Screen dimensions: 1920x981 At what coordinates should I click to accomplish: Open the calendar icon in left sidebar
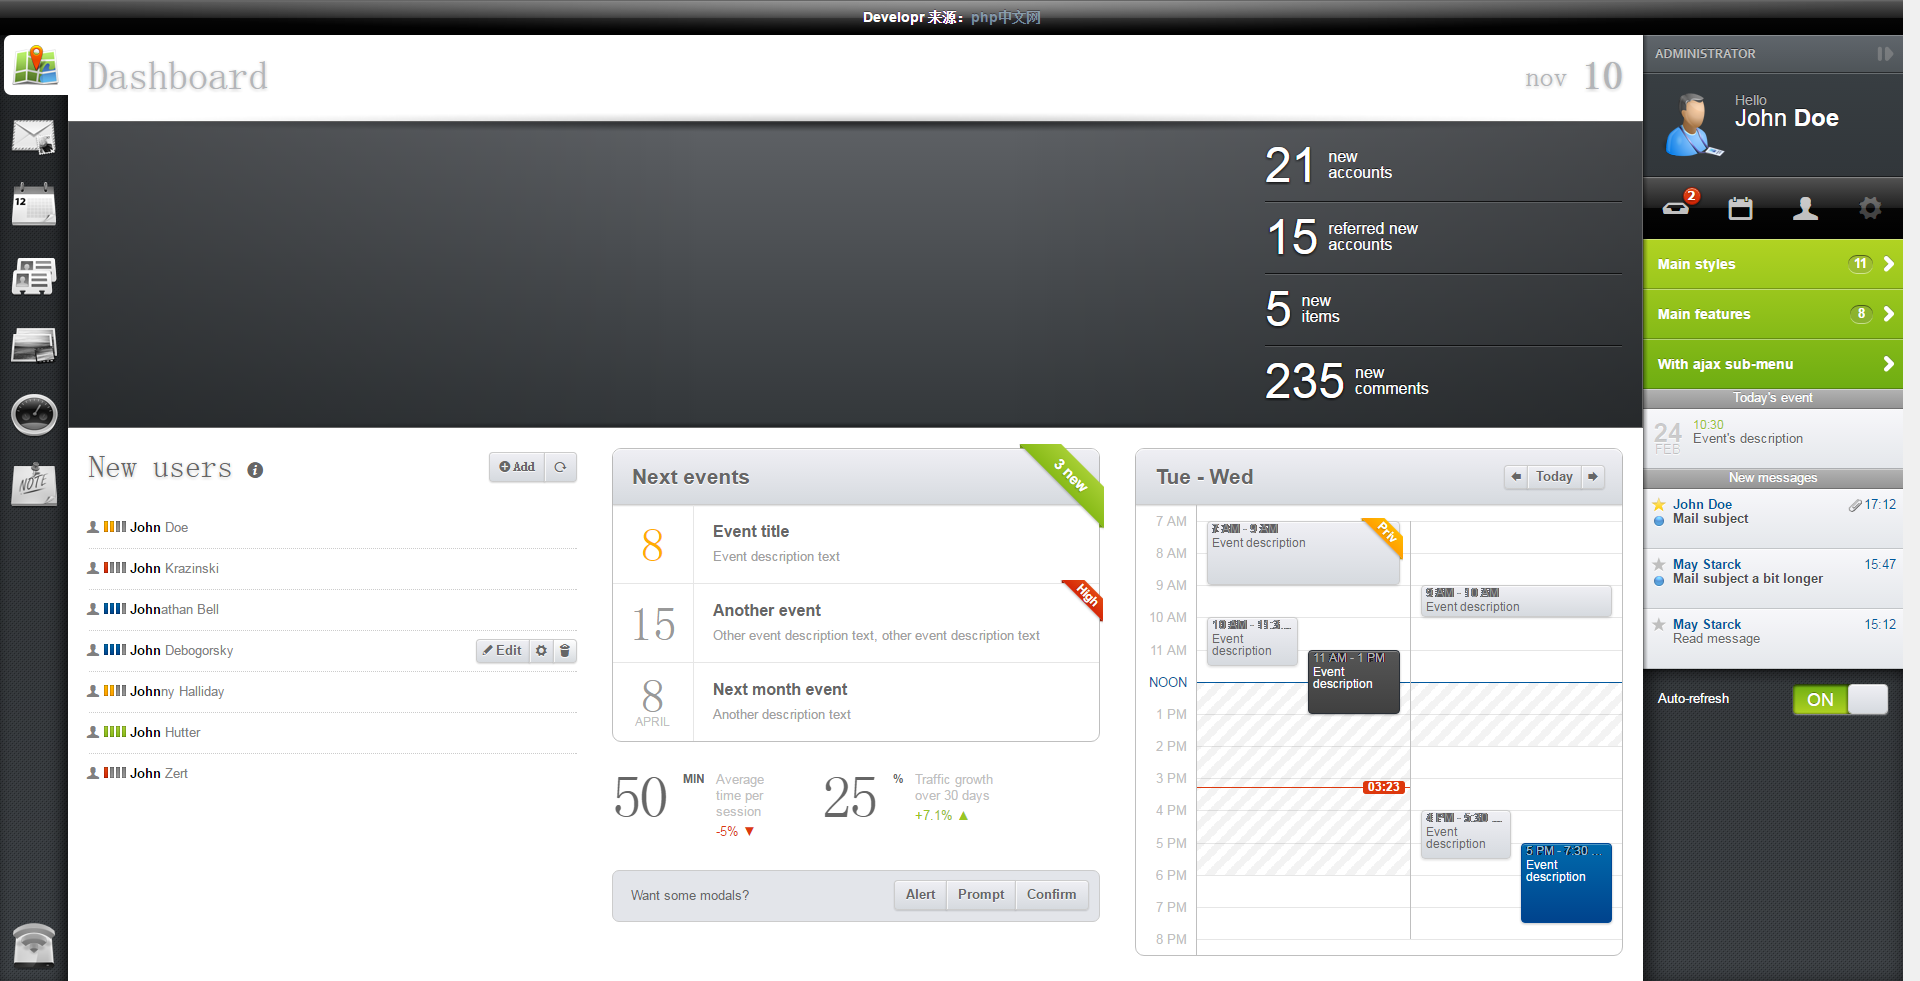pos(34,205)
